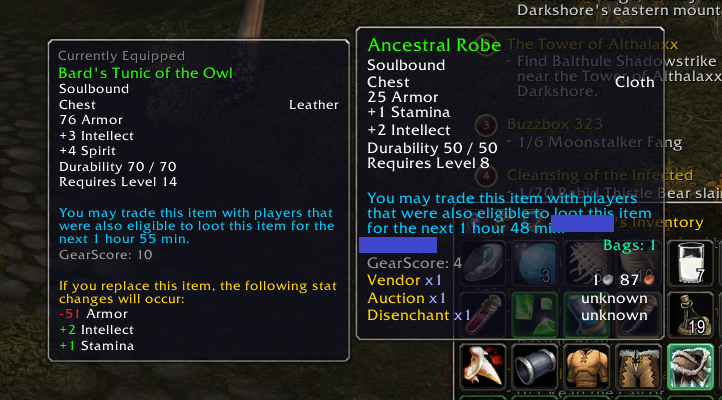This screenshot has height=400, width=722.
Task: Select the green bottle in sack stack of 19
Action: (x=690, y=315)
